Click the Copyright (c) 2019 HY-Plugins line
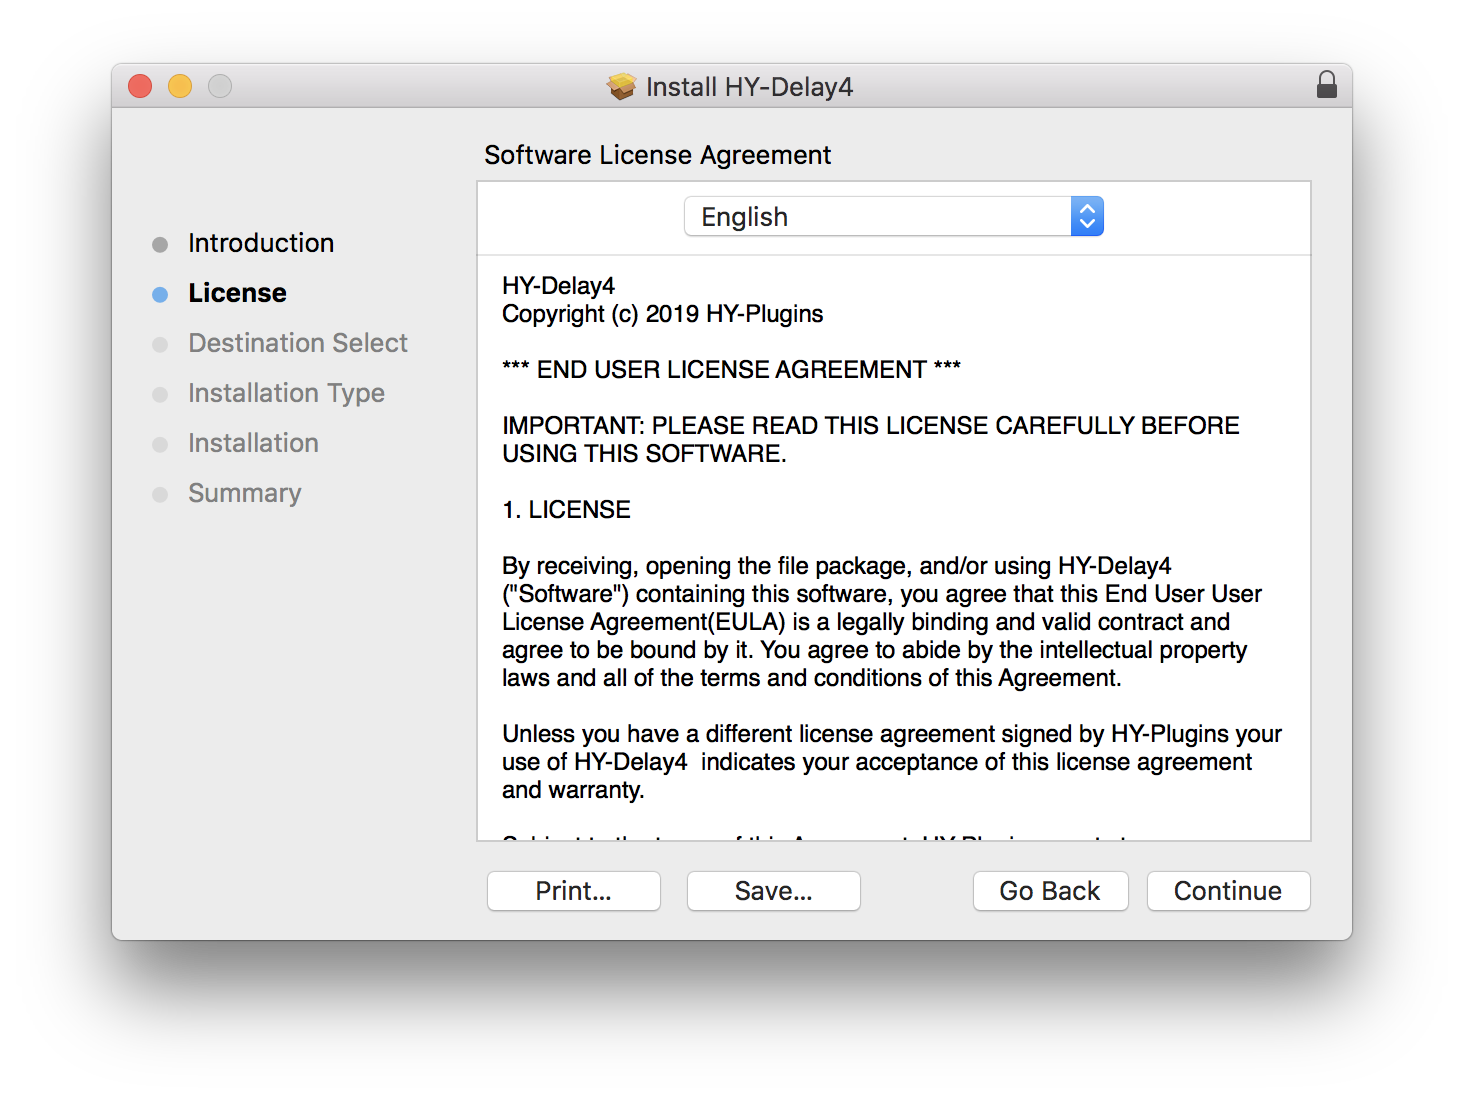This screenshot has width=1464, height=1100. 662,314
